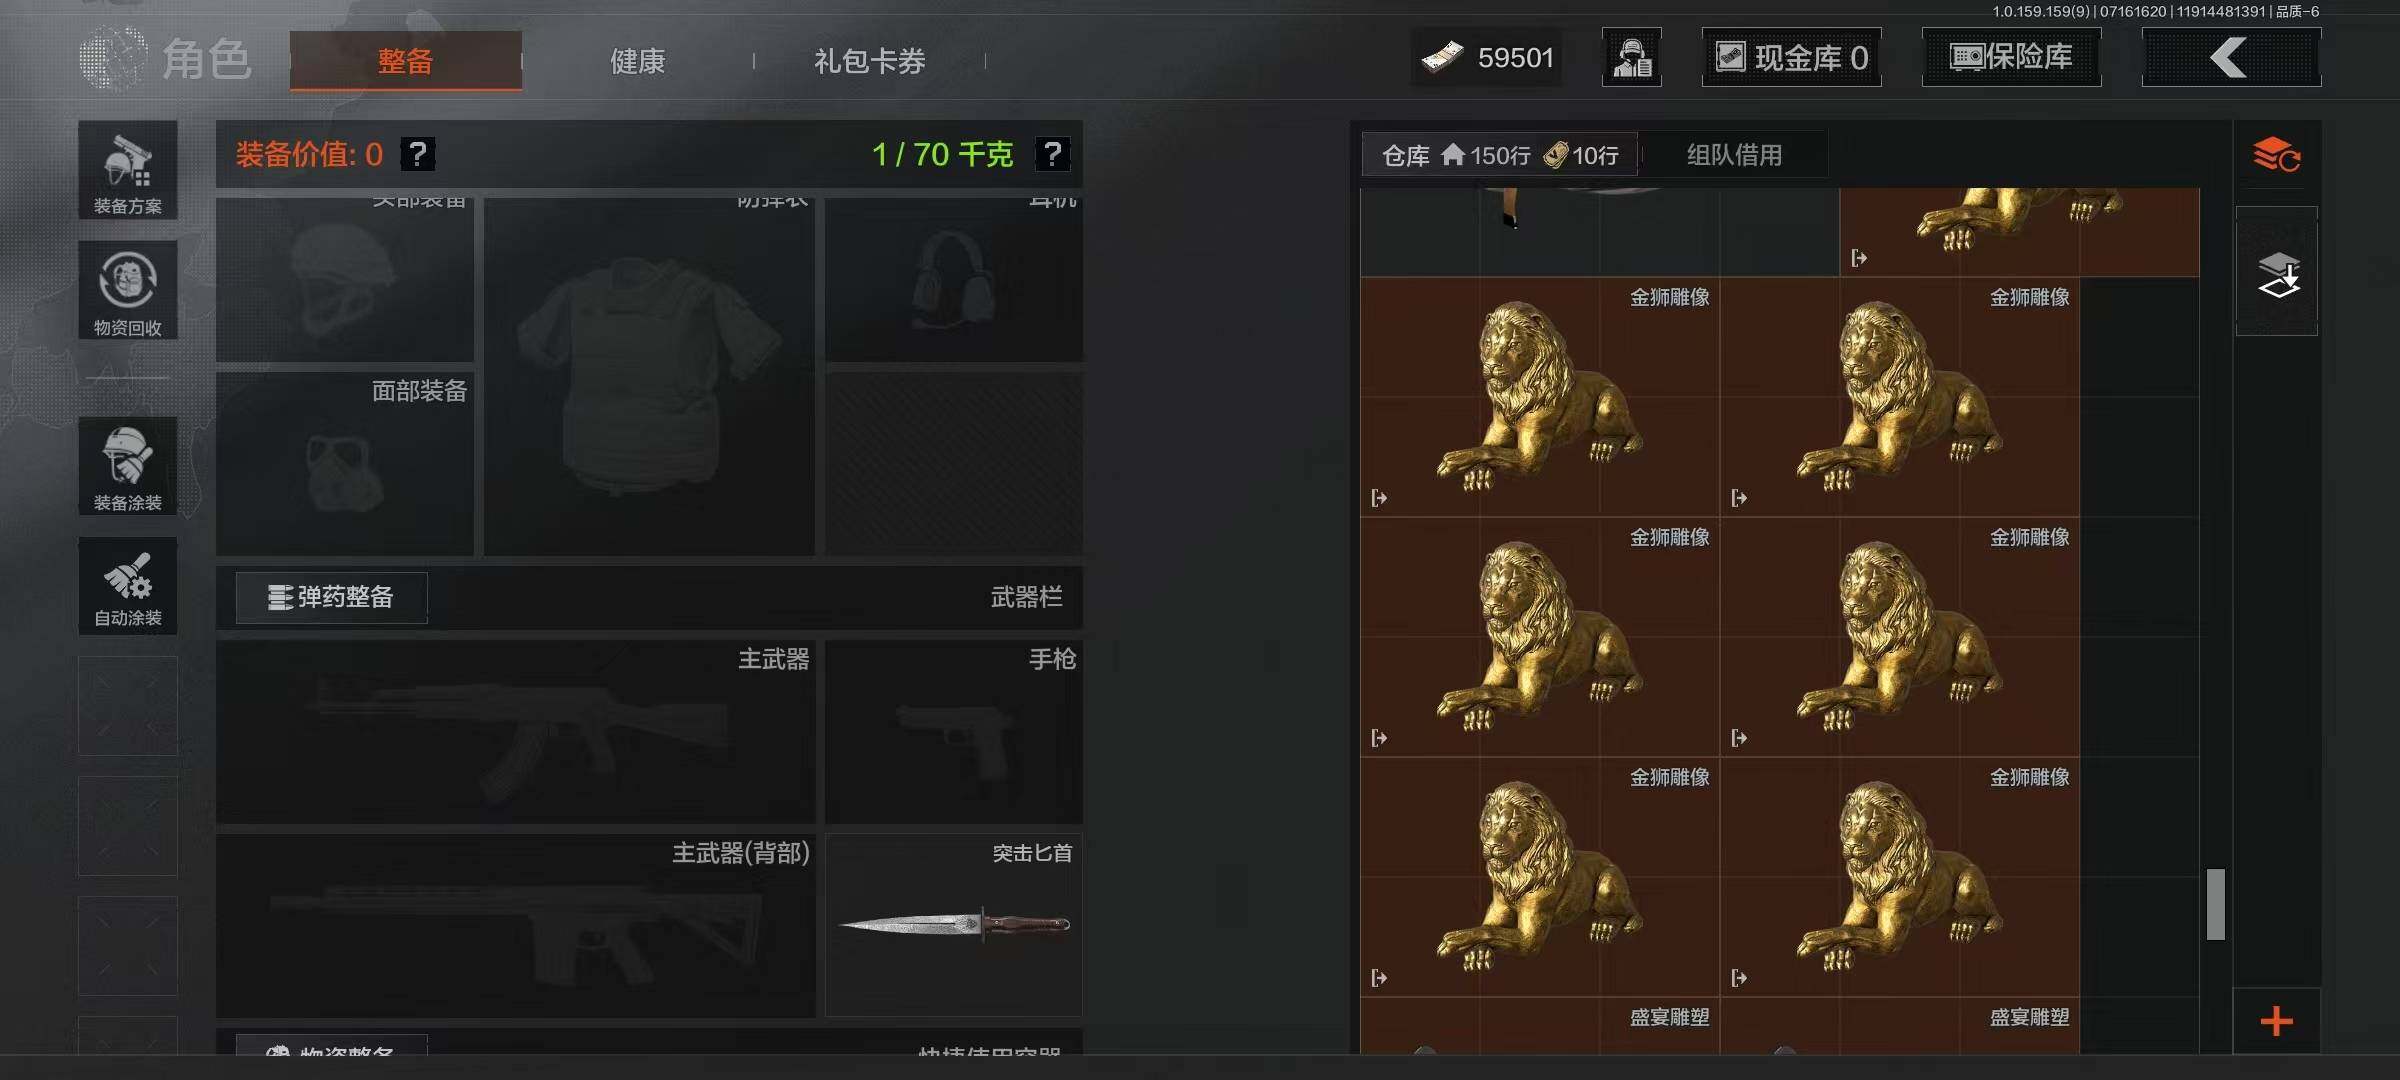Click the help question mark beside 装备价值
The height and width of the screenshot is (1080, 2400).
(418, 154)
